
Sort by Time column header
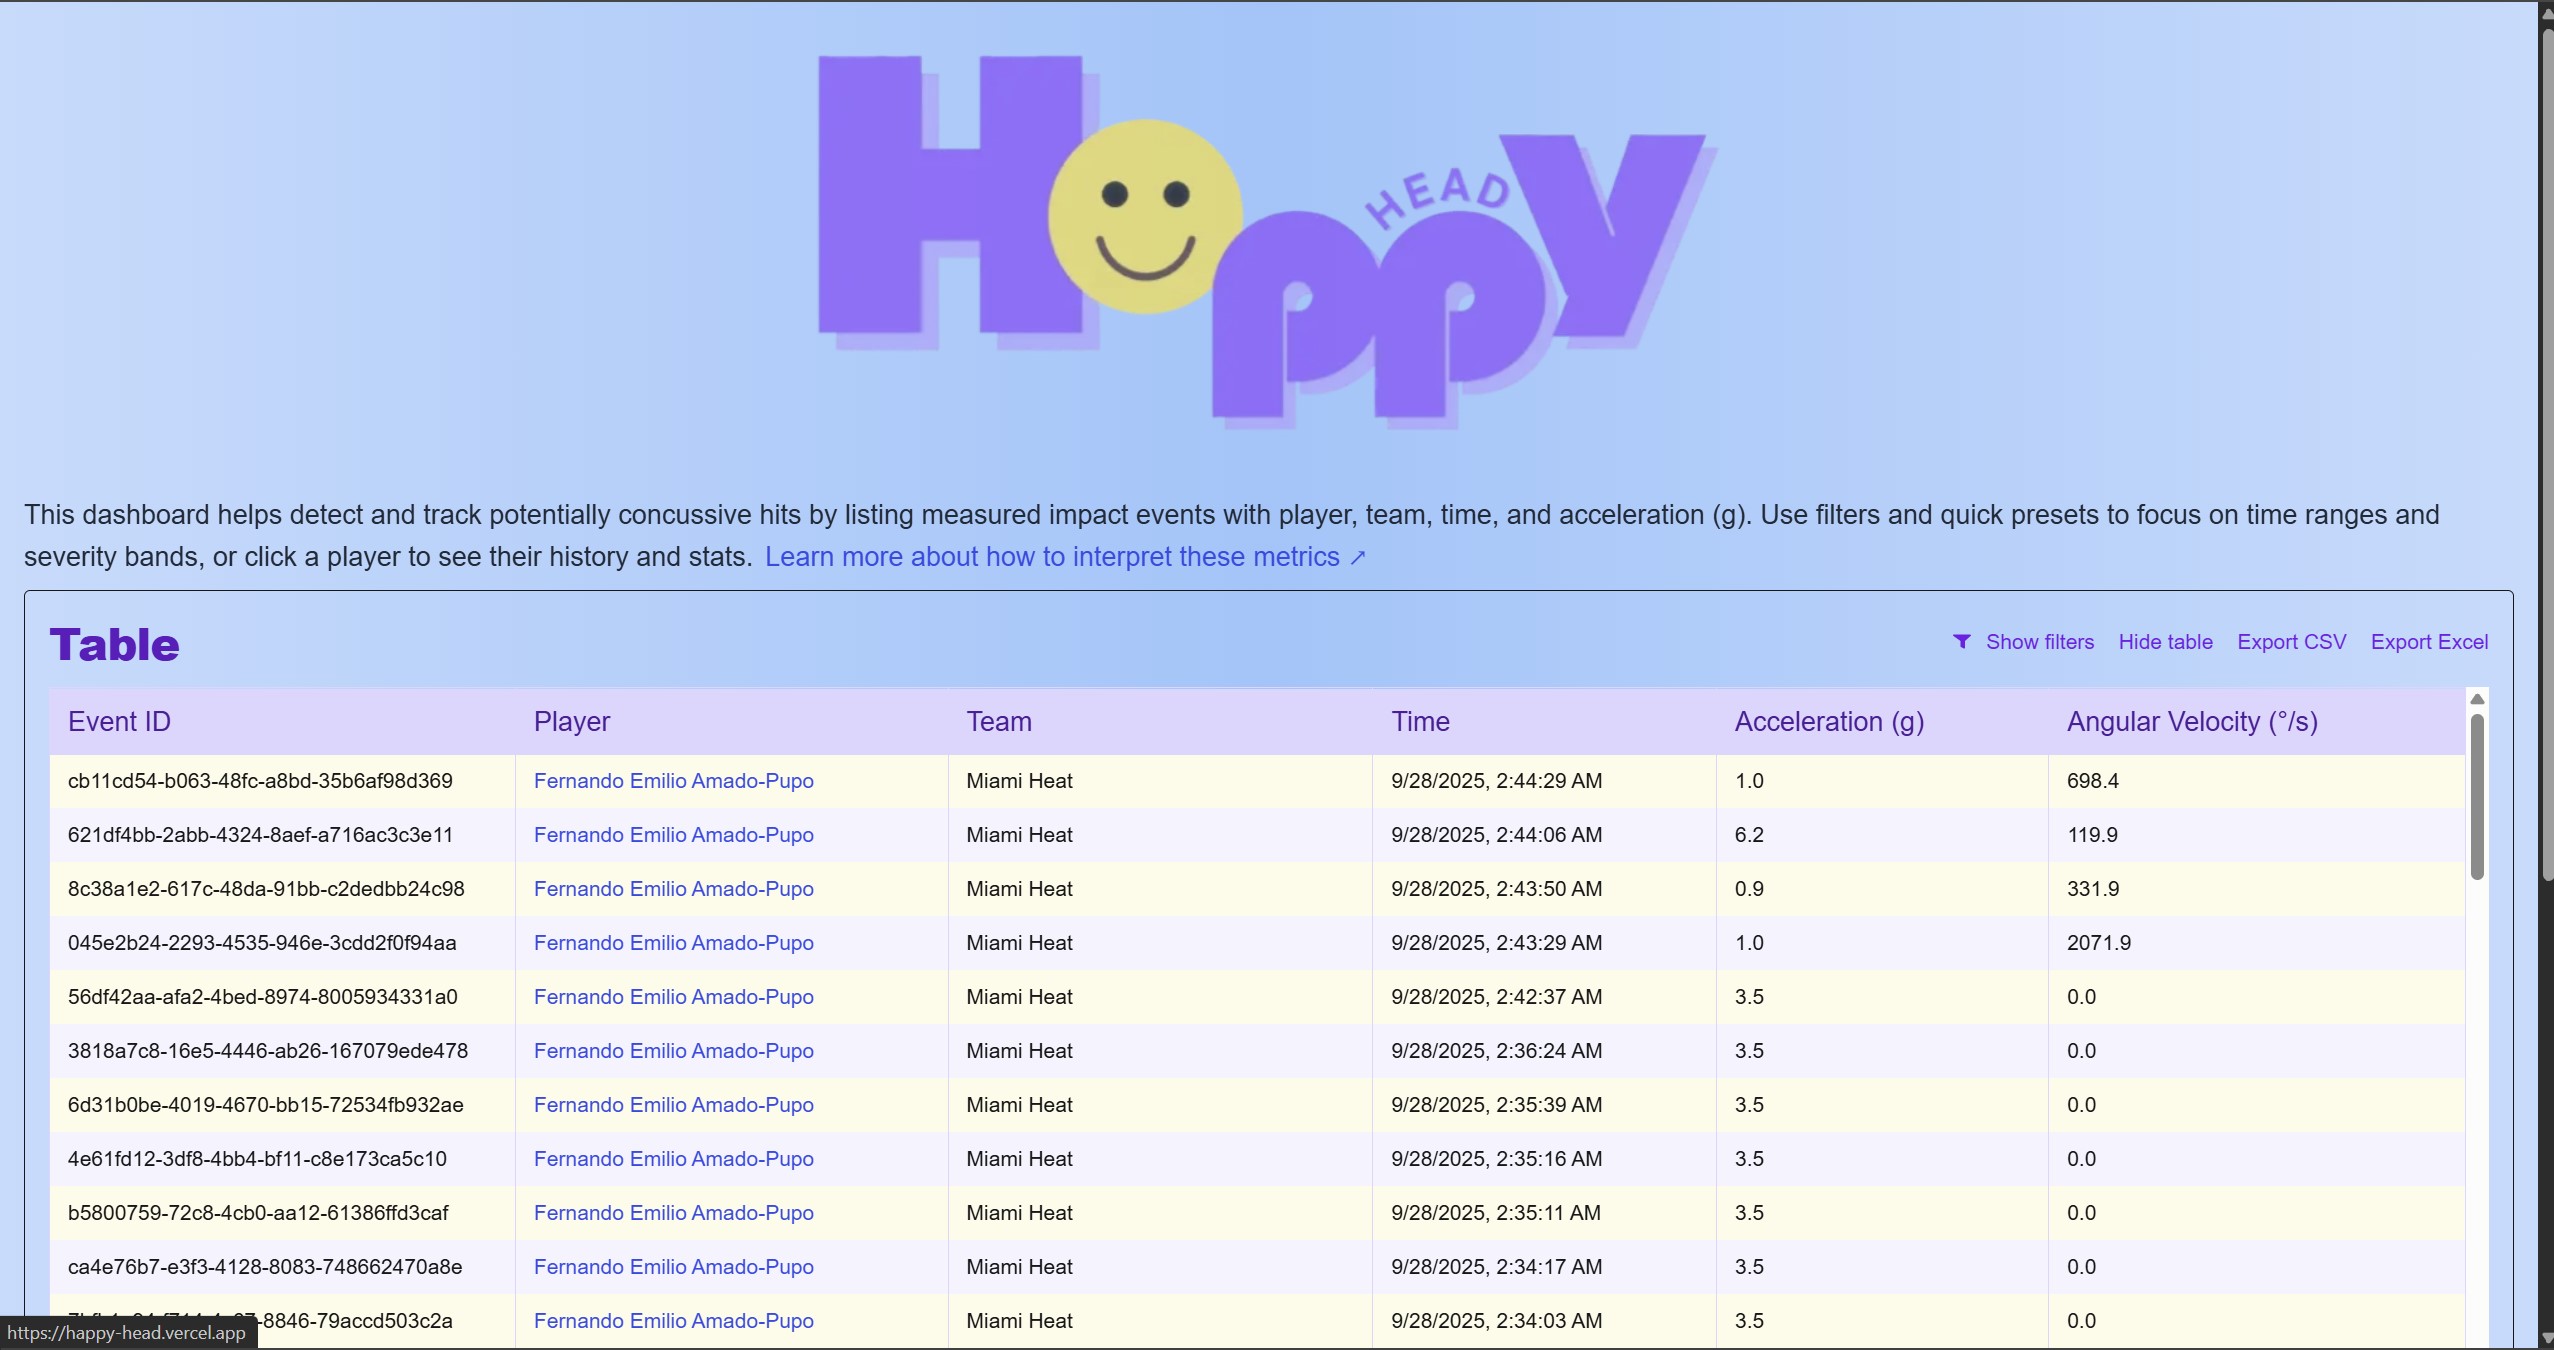coord(1420,722)
